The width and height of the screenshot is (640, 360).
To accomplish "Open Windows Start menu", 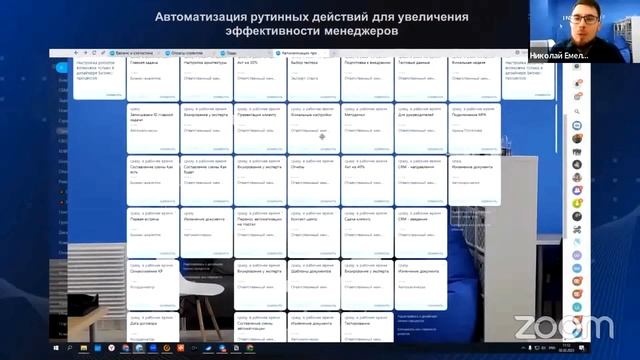I will click(x=56, y=348).
